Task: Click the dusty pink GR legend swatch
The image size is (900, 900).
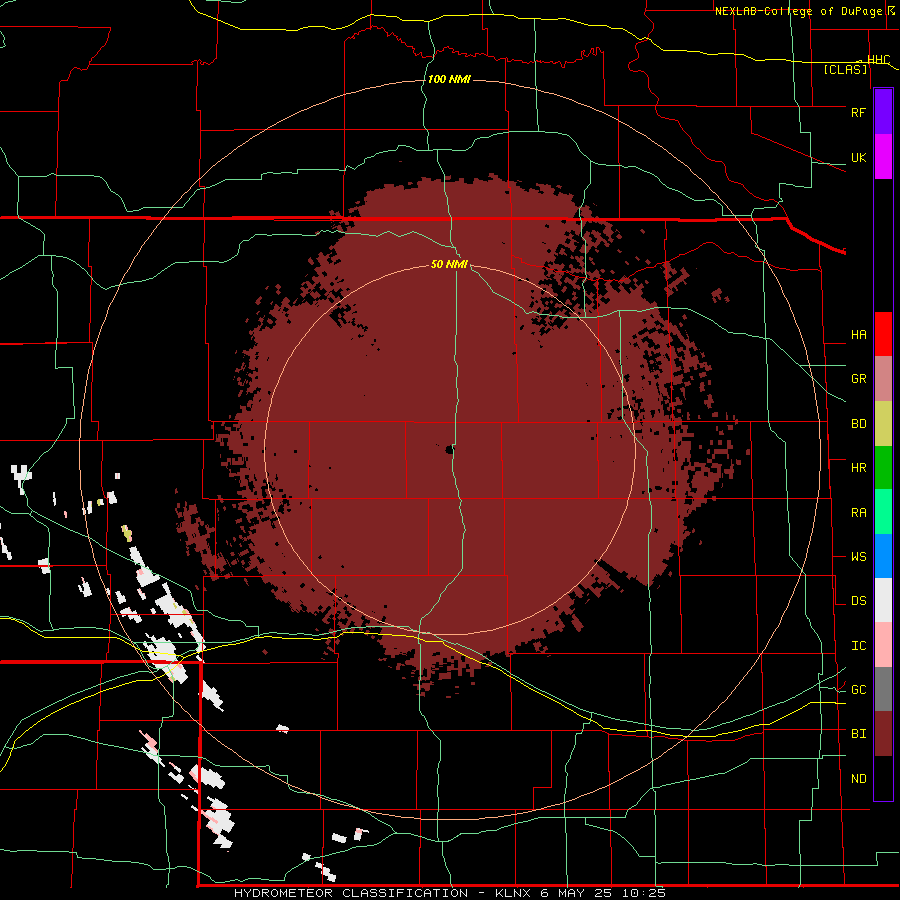Action: pos(883,379)
